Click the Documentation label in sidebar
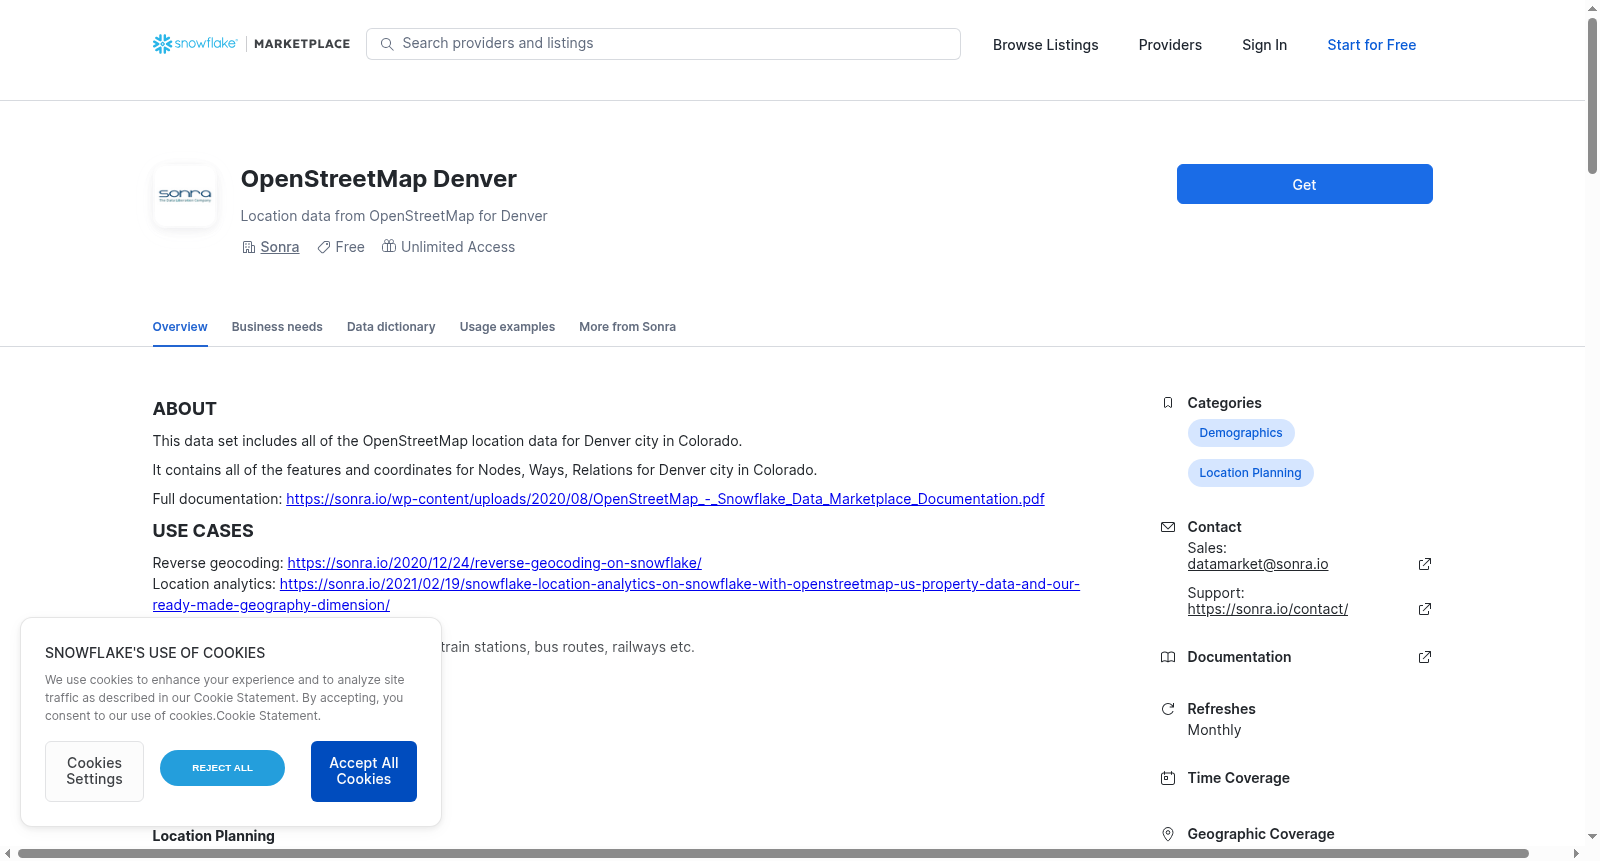Image resolution: width=1600 pixels, height=861 pixels. click(x=1239, y=657)
